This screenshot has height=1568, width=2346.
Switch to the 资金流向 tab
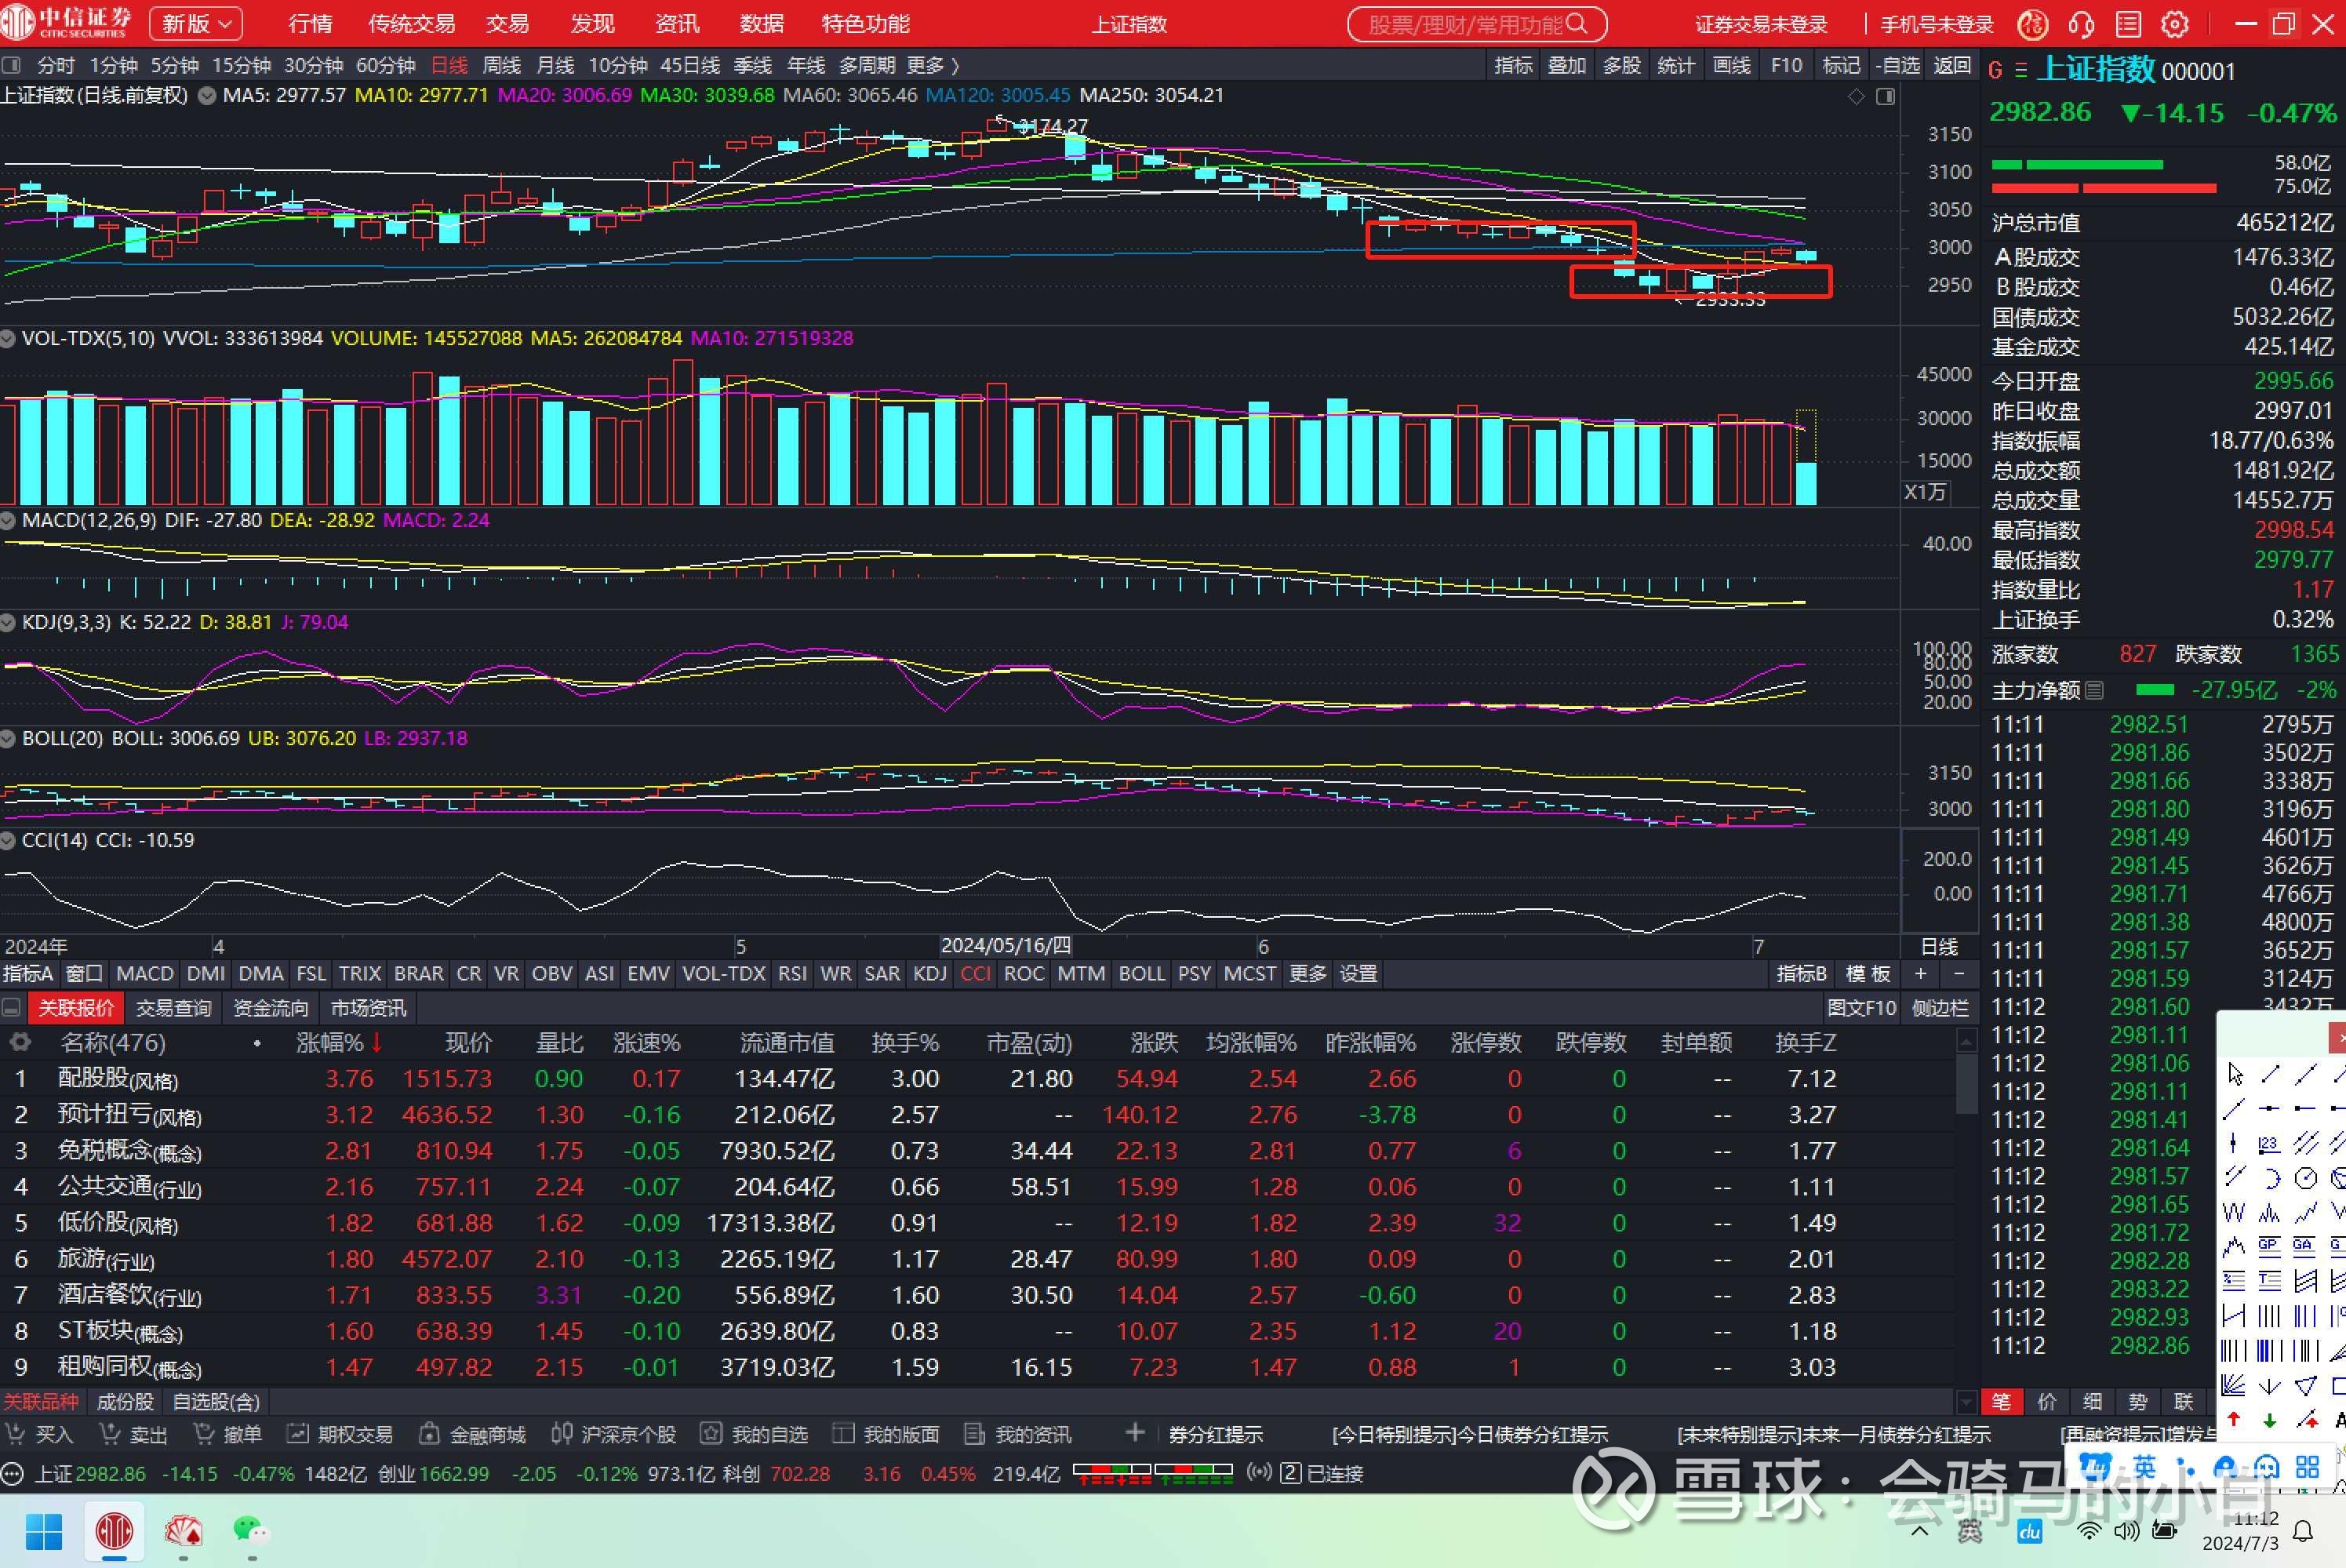tap(270, 1008)
